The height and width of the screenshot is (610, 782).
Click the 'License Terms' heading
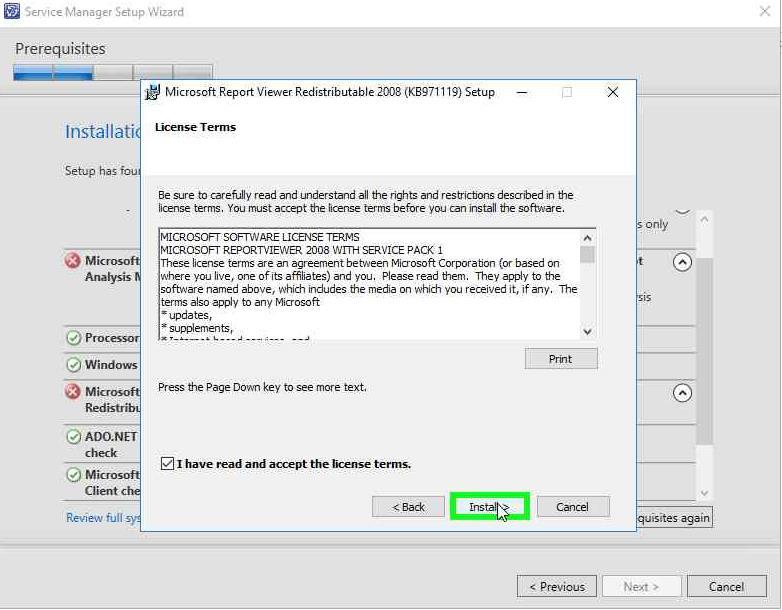coord(196,127)
